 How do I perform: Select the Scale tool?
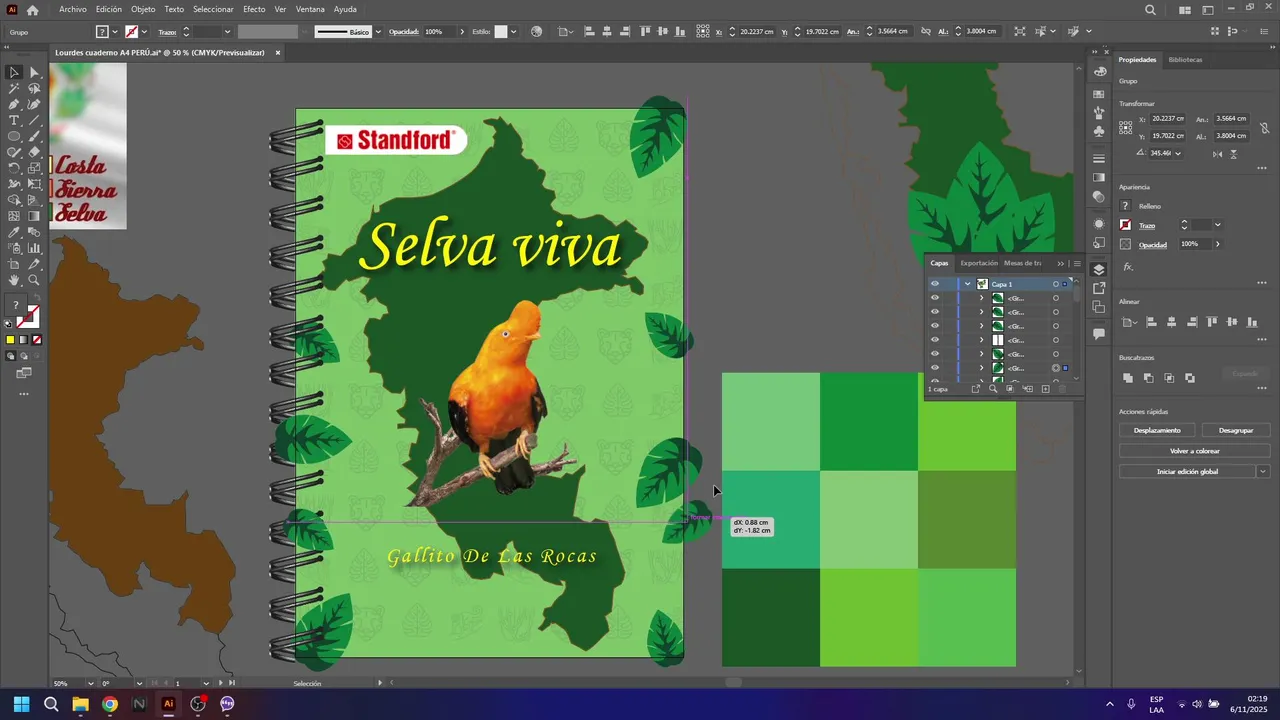(34, 168)
